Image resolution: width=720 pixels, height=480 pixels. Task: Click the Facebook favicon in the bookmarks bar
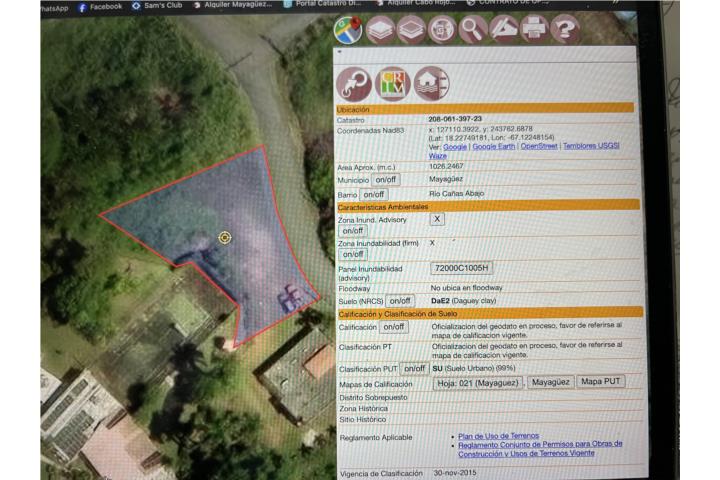click(83, 7)
